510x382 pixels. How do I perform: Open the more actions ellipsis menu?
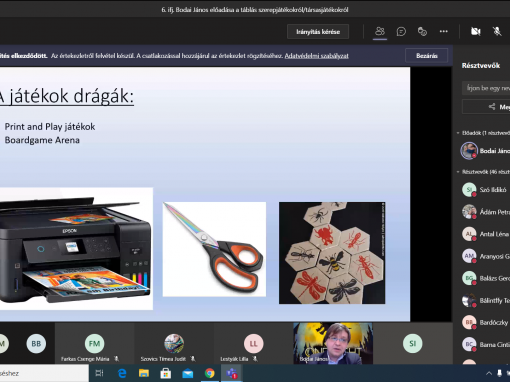[443, 31]
